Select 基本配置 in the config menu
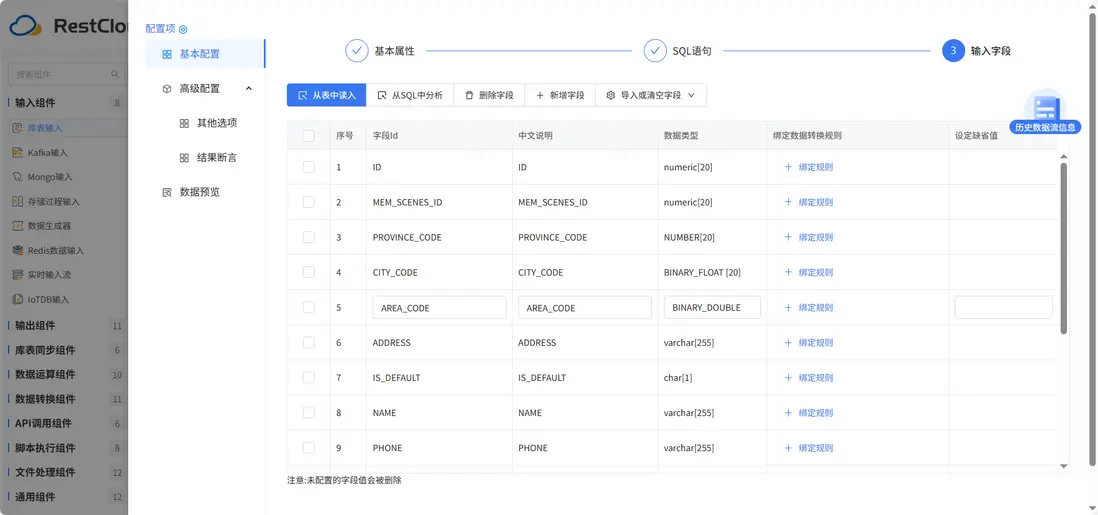Image resolution: width=1098 pixels, height=515 pixels. click(205, 54)
